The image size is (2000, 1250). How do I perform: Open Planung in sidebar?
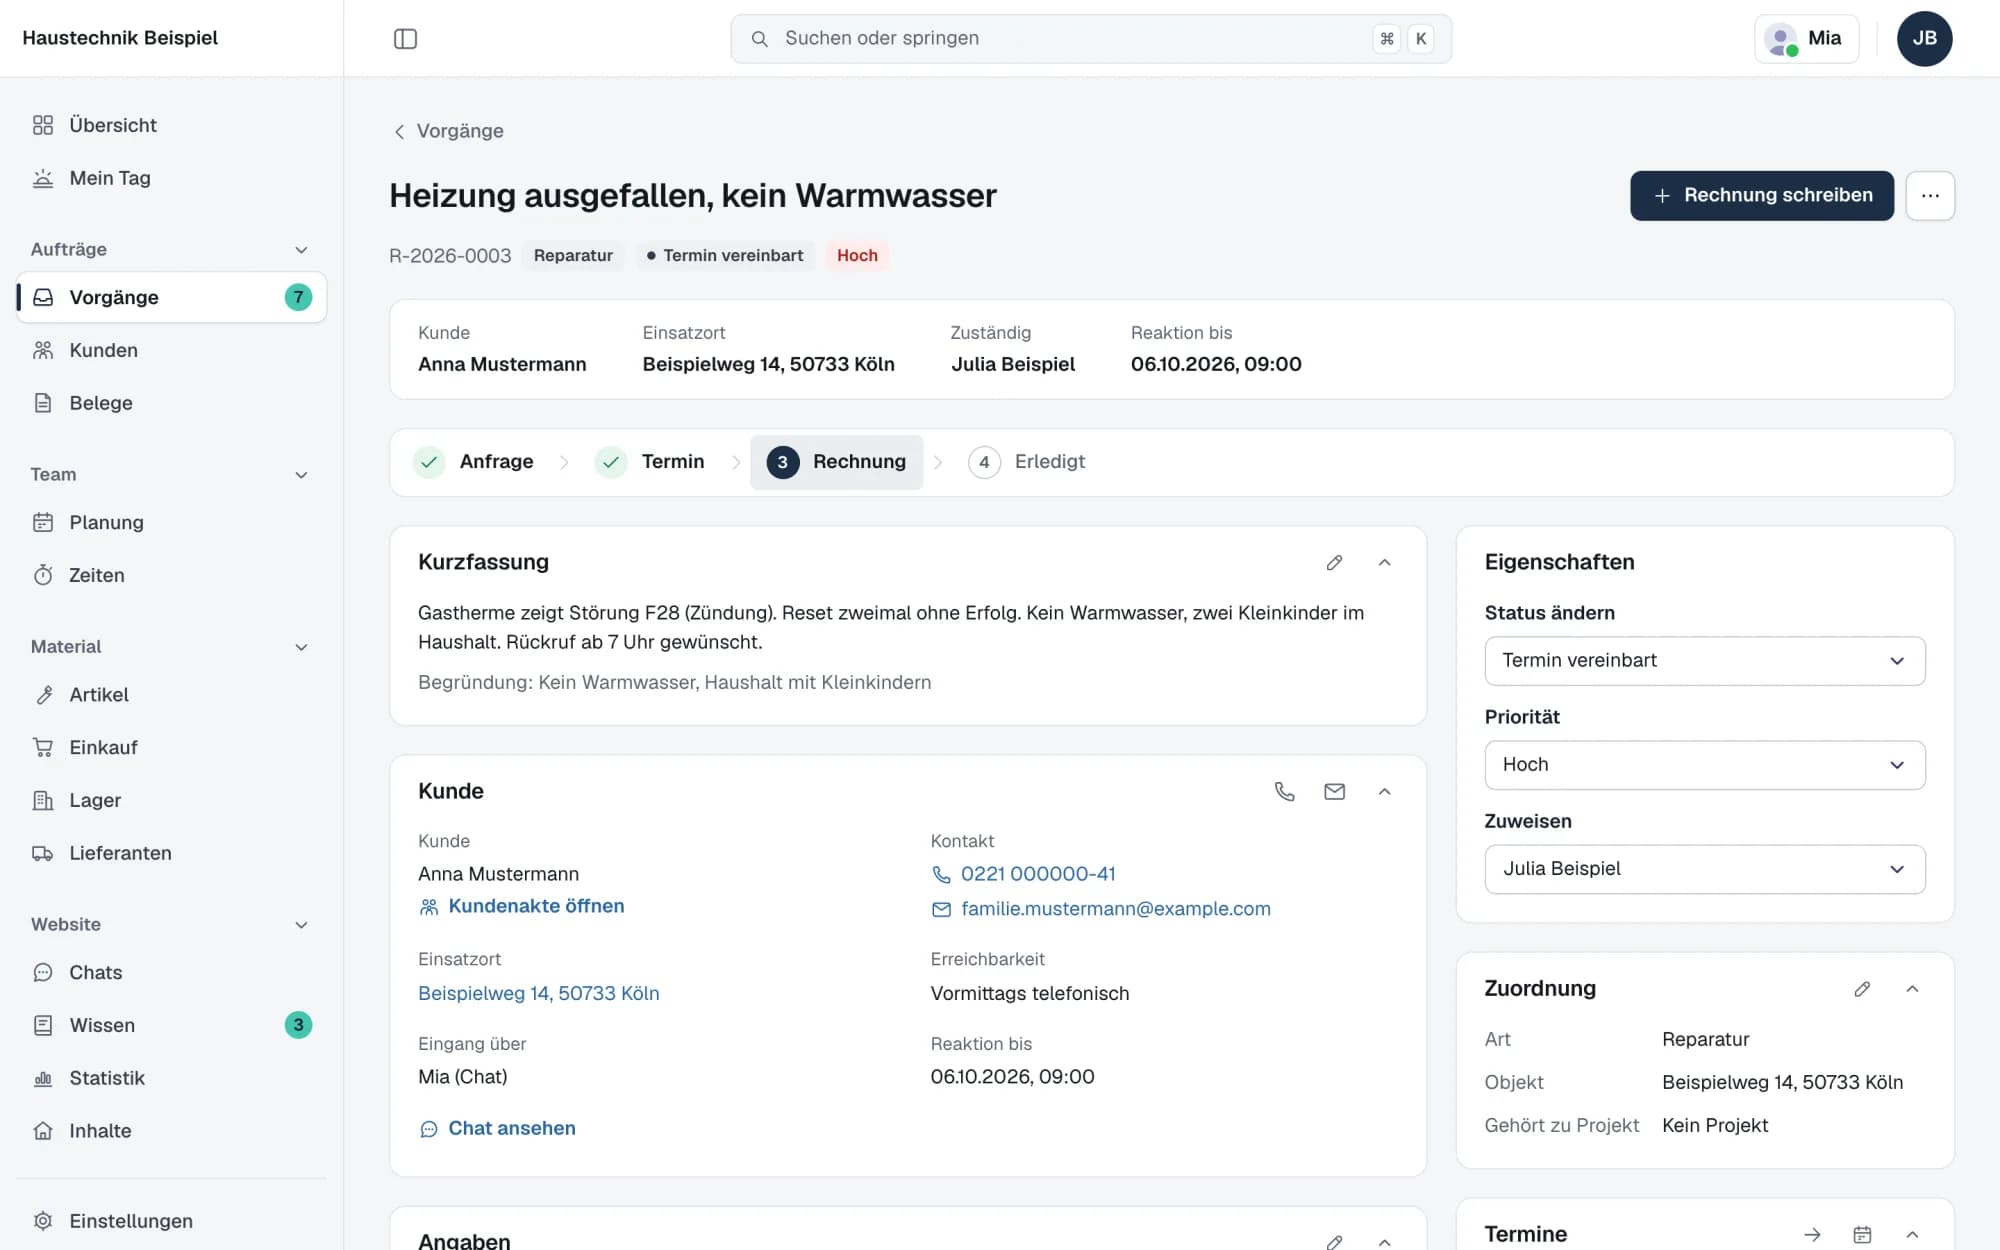171,522
